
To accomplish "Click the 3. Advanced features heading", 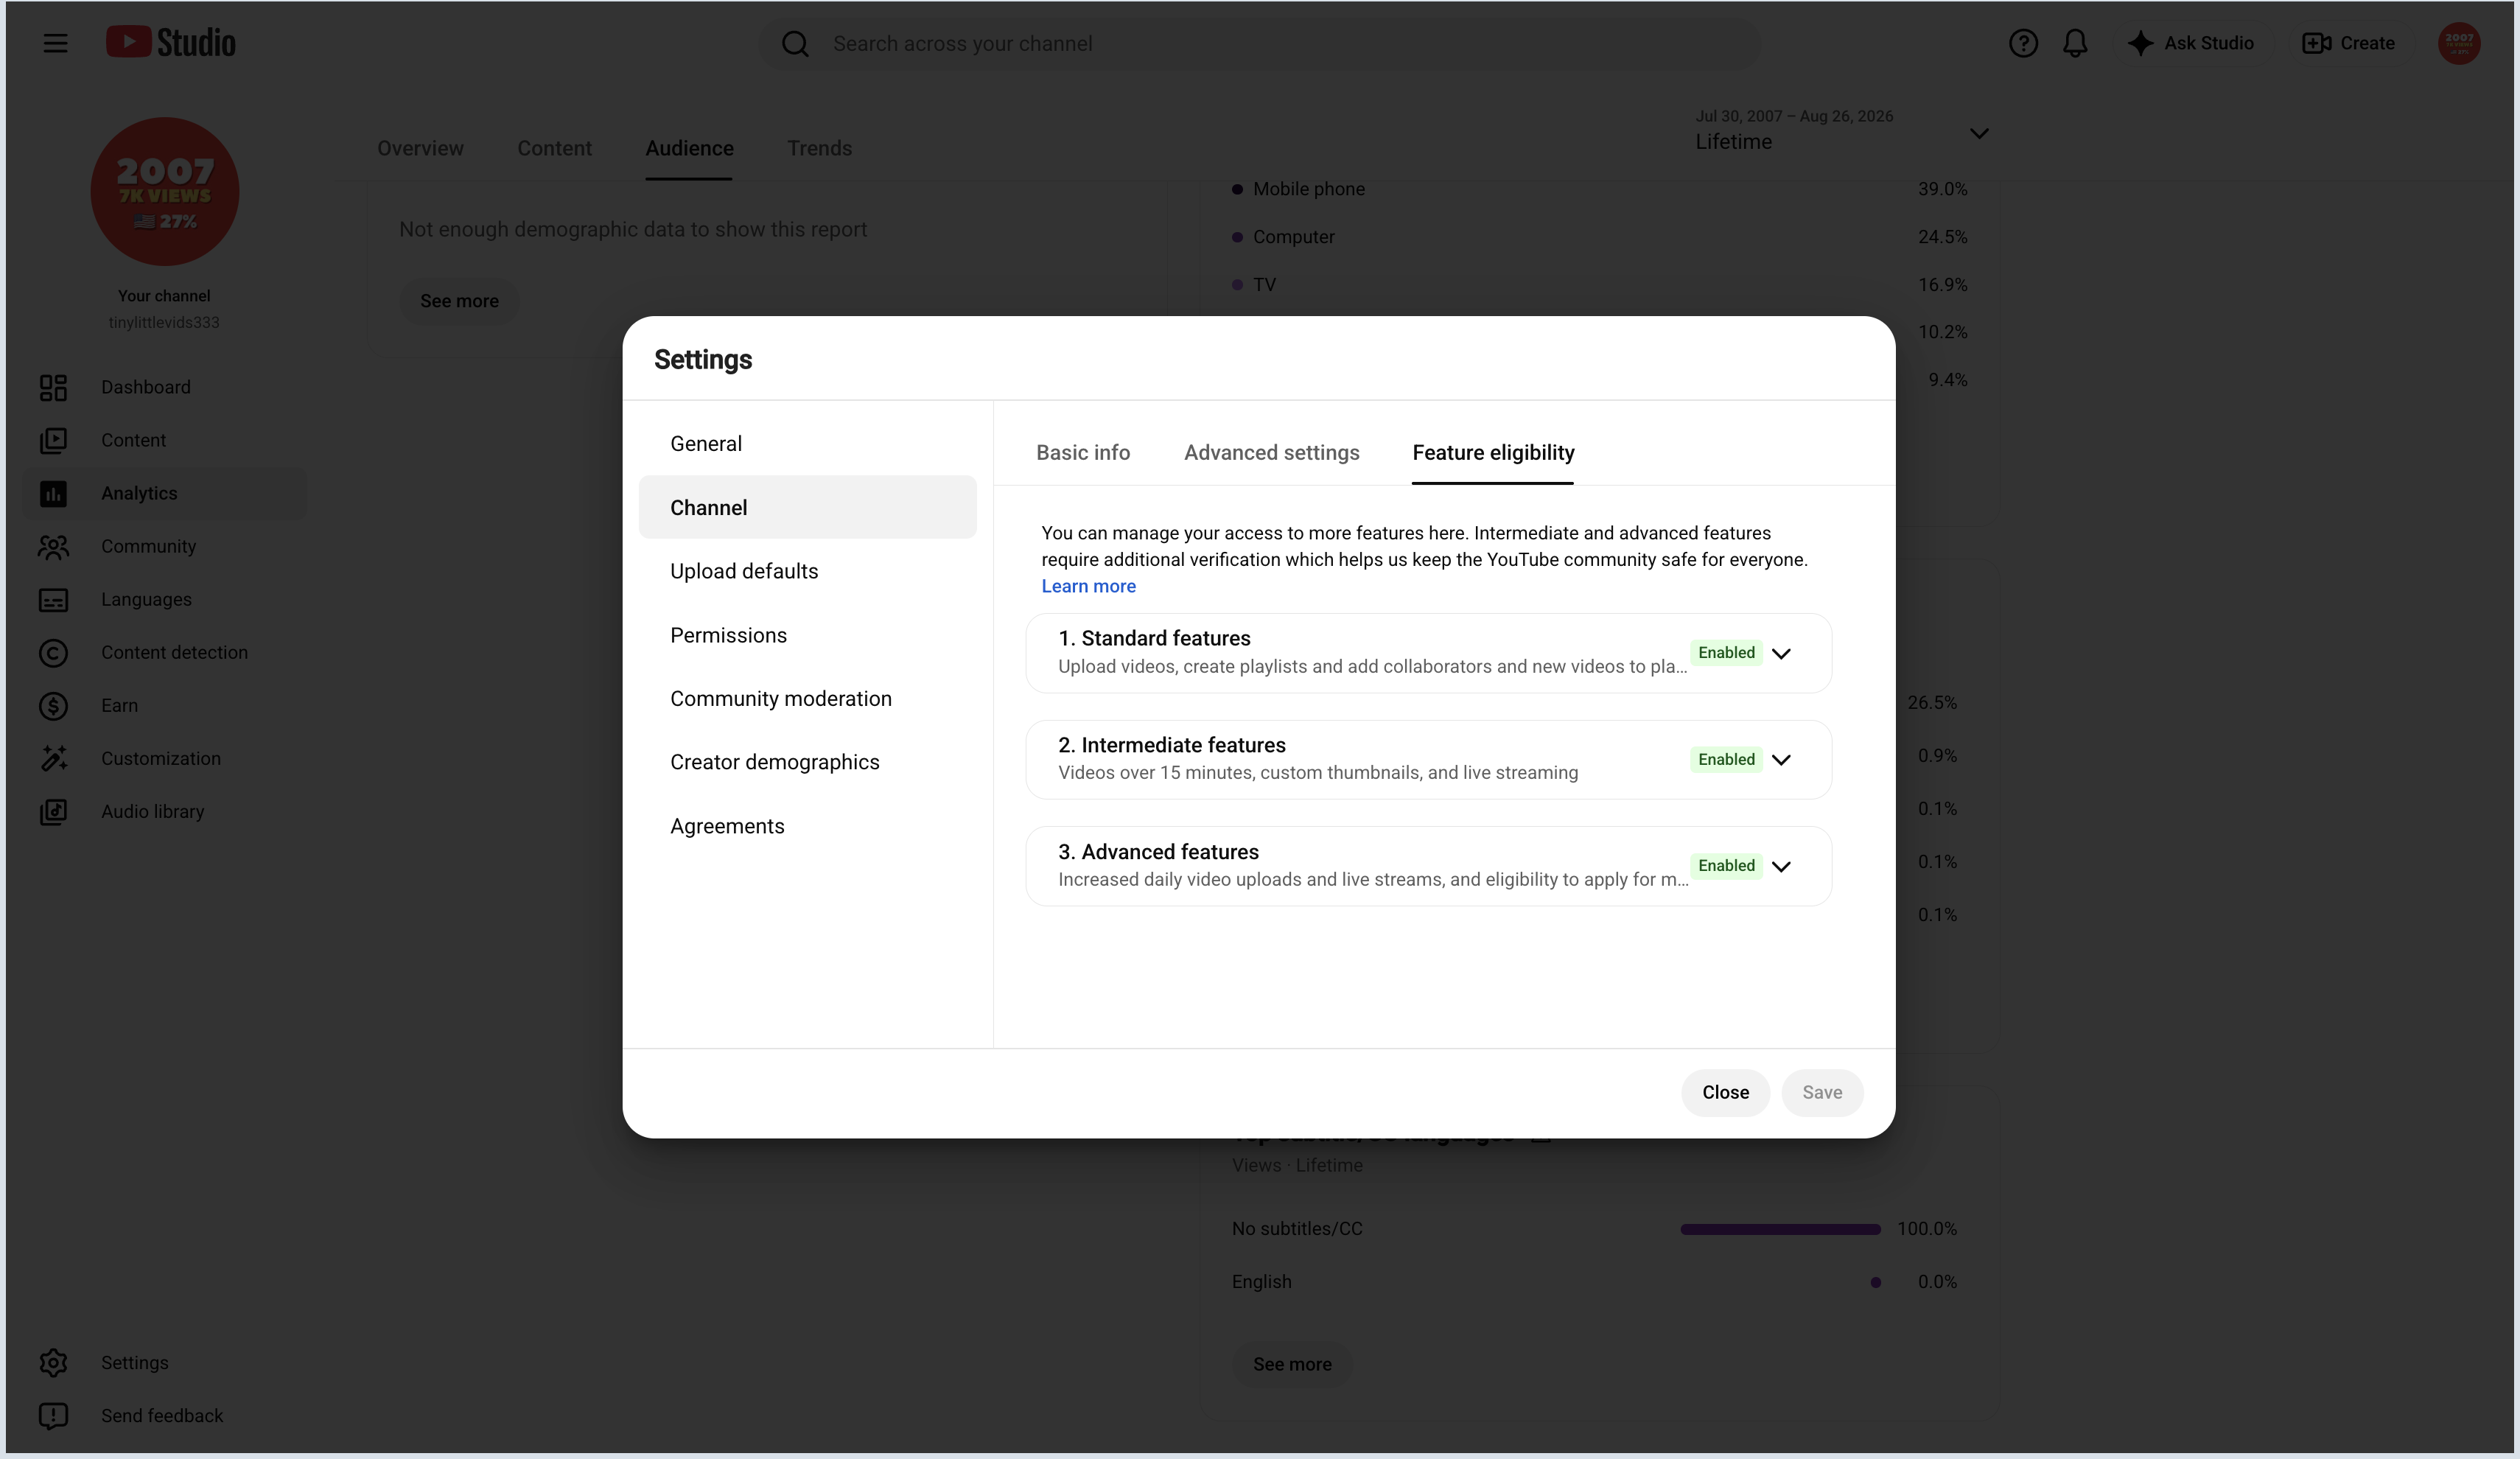I will [x=1158, y=852].
